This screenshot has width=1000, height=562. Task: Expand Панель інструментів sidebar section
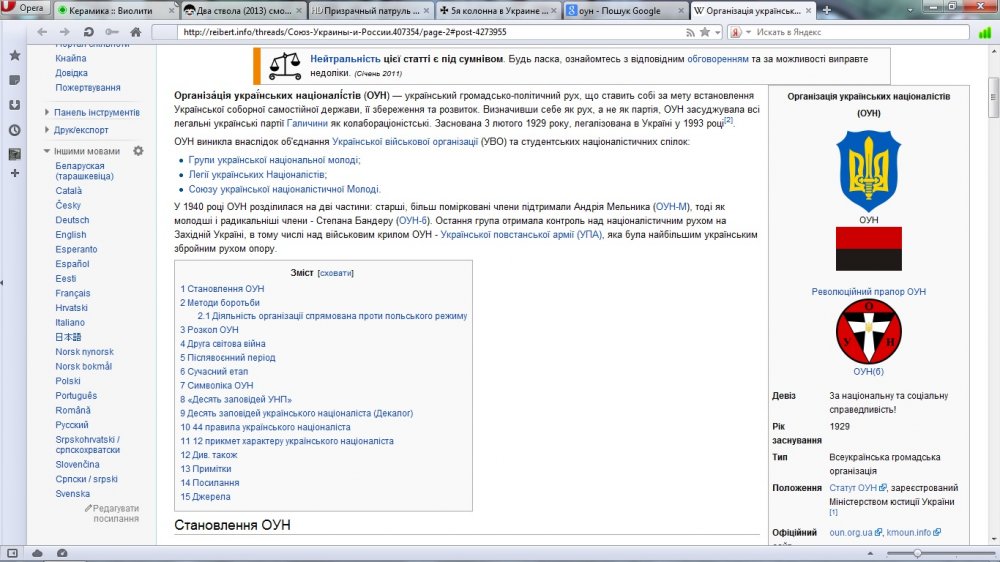[96, 112]
